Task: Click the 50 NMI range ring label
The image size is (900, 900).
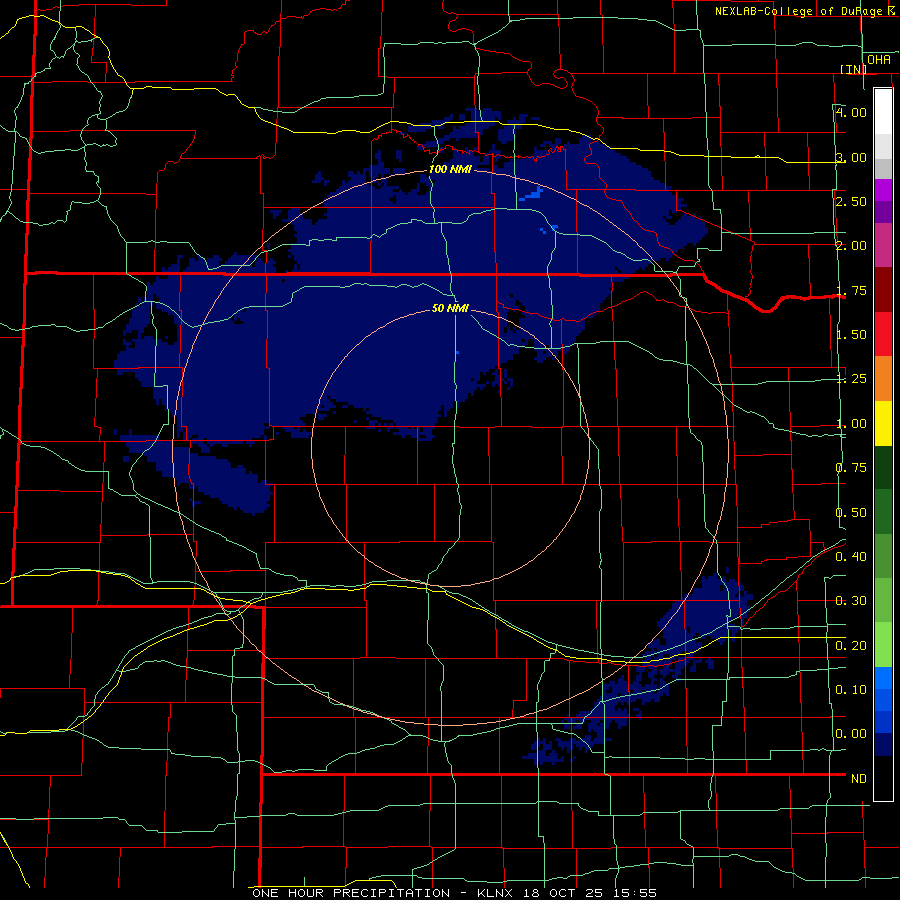Action: tap(450, 308)
